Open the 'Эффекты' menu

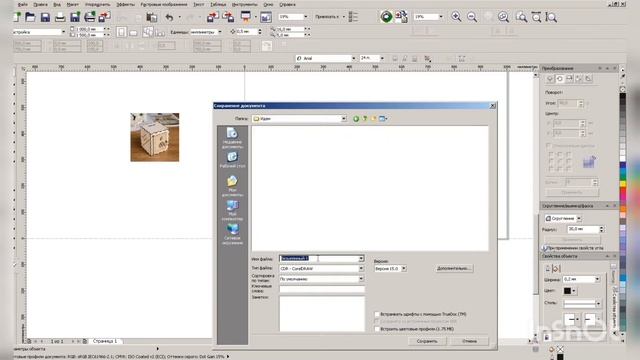pyautogui.click(x=125, y=4)
